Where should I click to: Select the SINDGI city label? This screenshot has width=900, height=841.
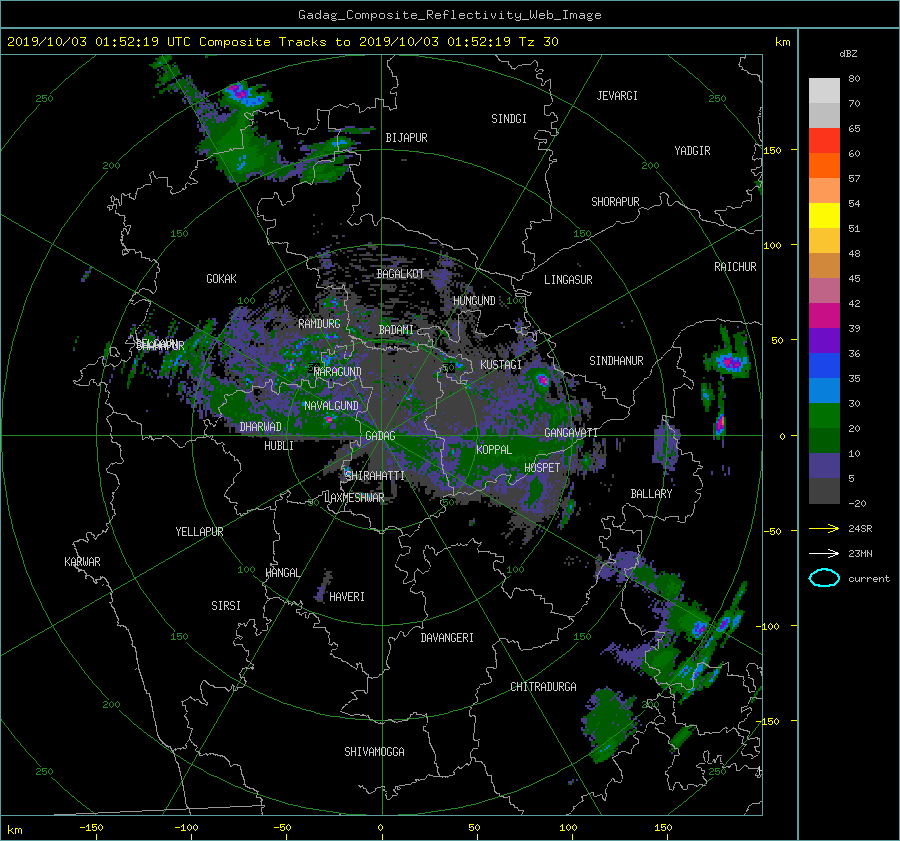coord(509,119)
